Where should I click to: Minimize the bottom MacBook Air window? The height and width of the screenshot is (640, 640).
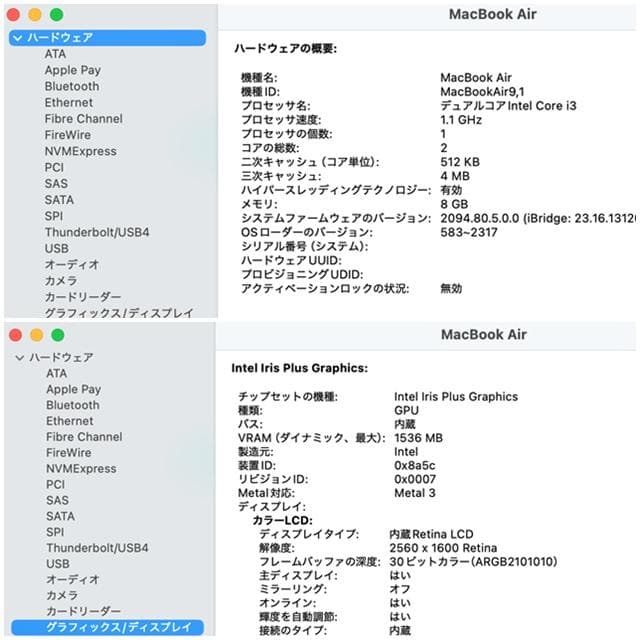pos(36,336)
